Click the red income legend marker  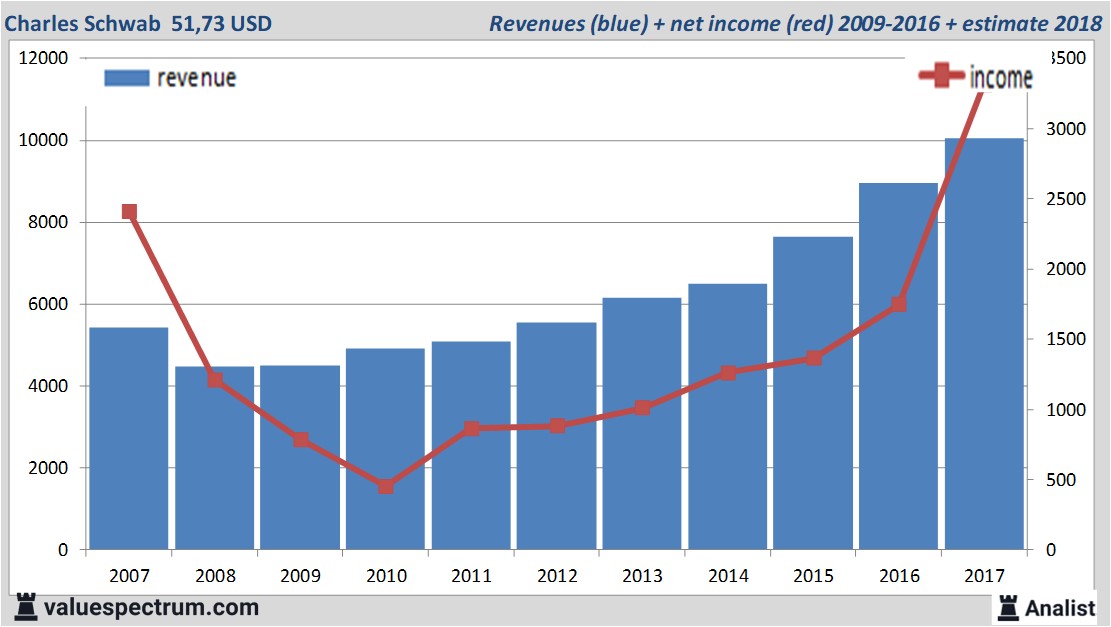[x=941, y=75]
